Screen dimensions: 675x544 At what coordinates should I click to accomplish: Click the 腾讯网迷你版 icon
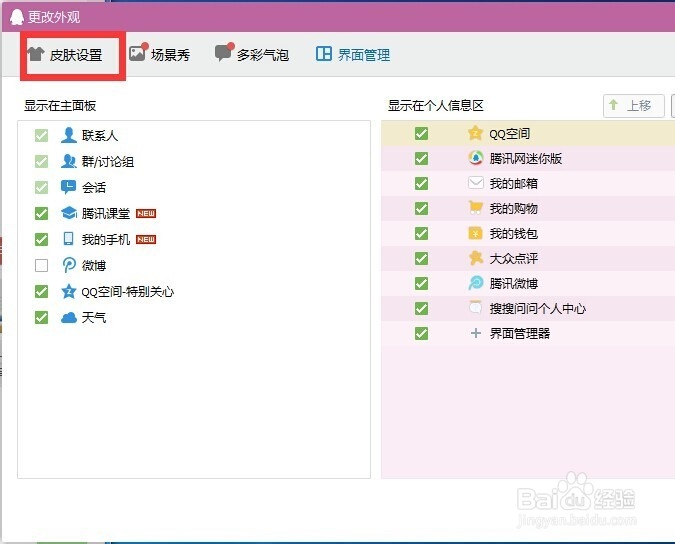pos(476,158)
